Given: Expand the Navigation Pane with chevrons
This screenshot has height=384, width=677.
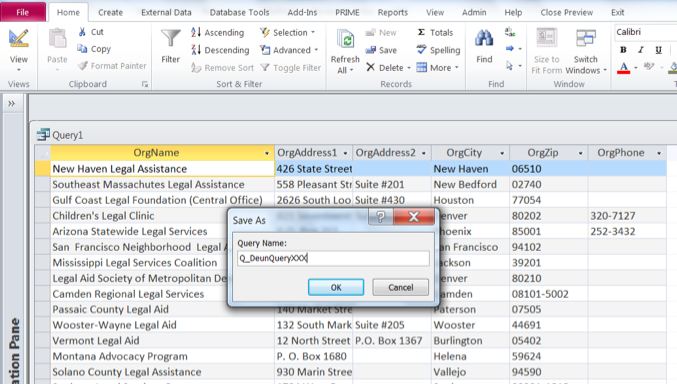Looking at the screenshot, I should (11, 104).
